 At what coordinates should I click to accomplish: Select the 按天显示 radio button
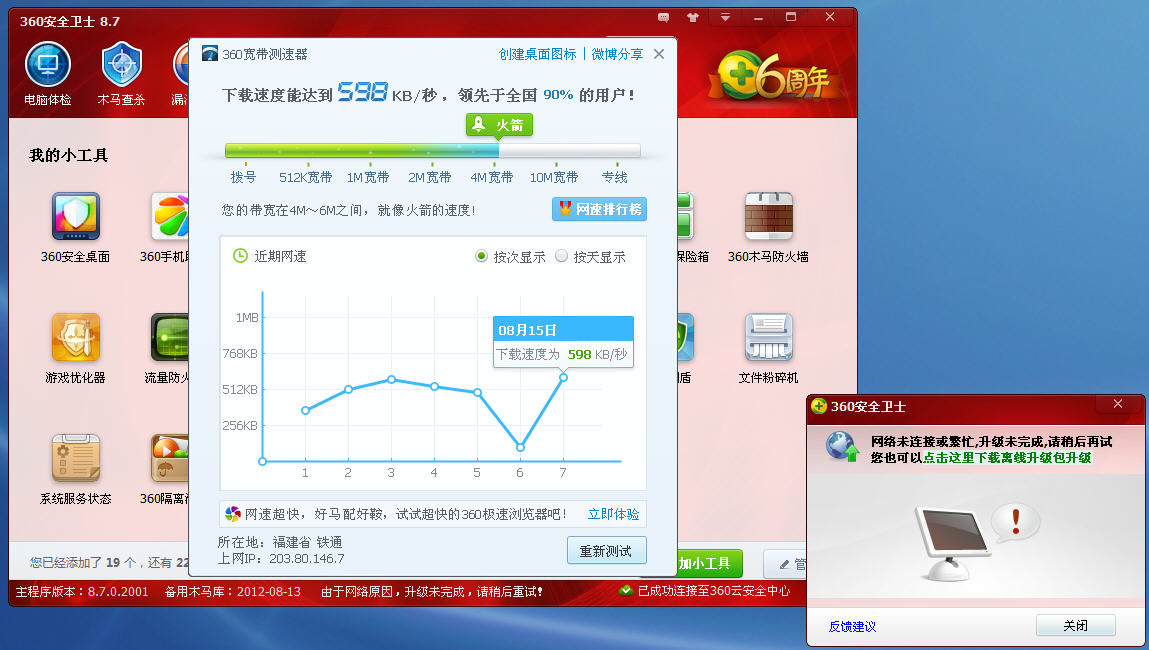click(x=561, y=256)
